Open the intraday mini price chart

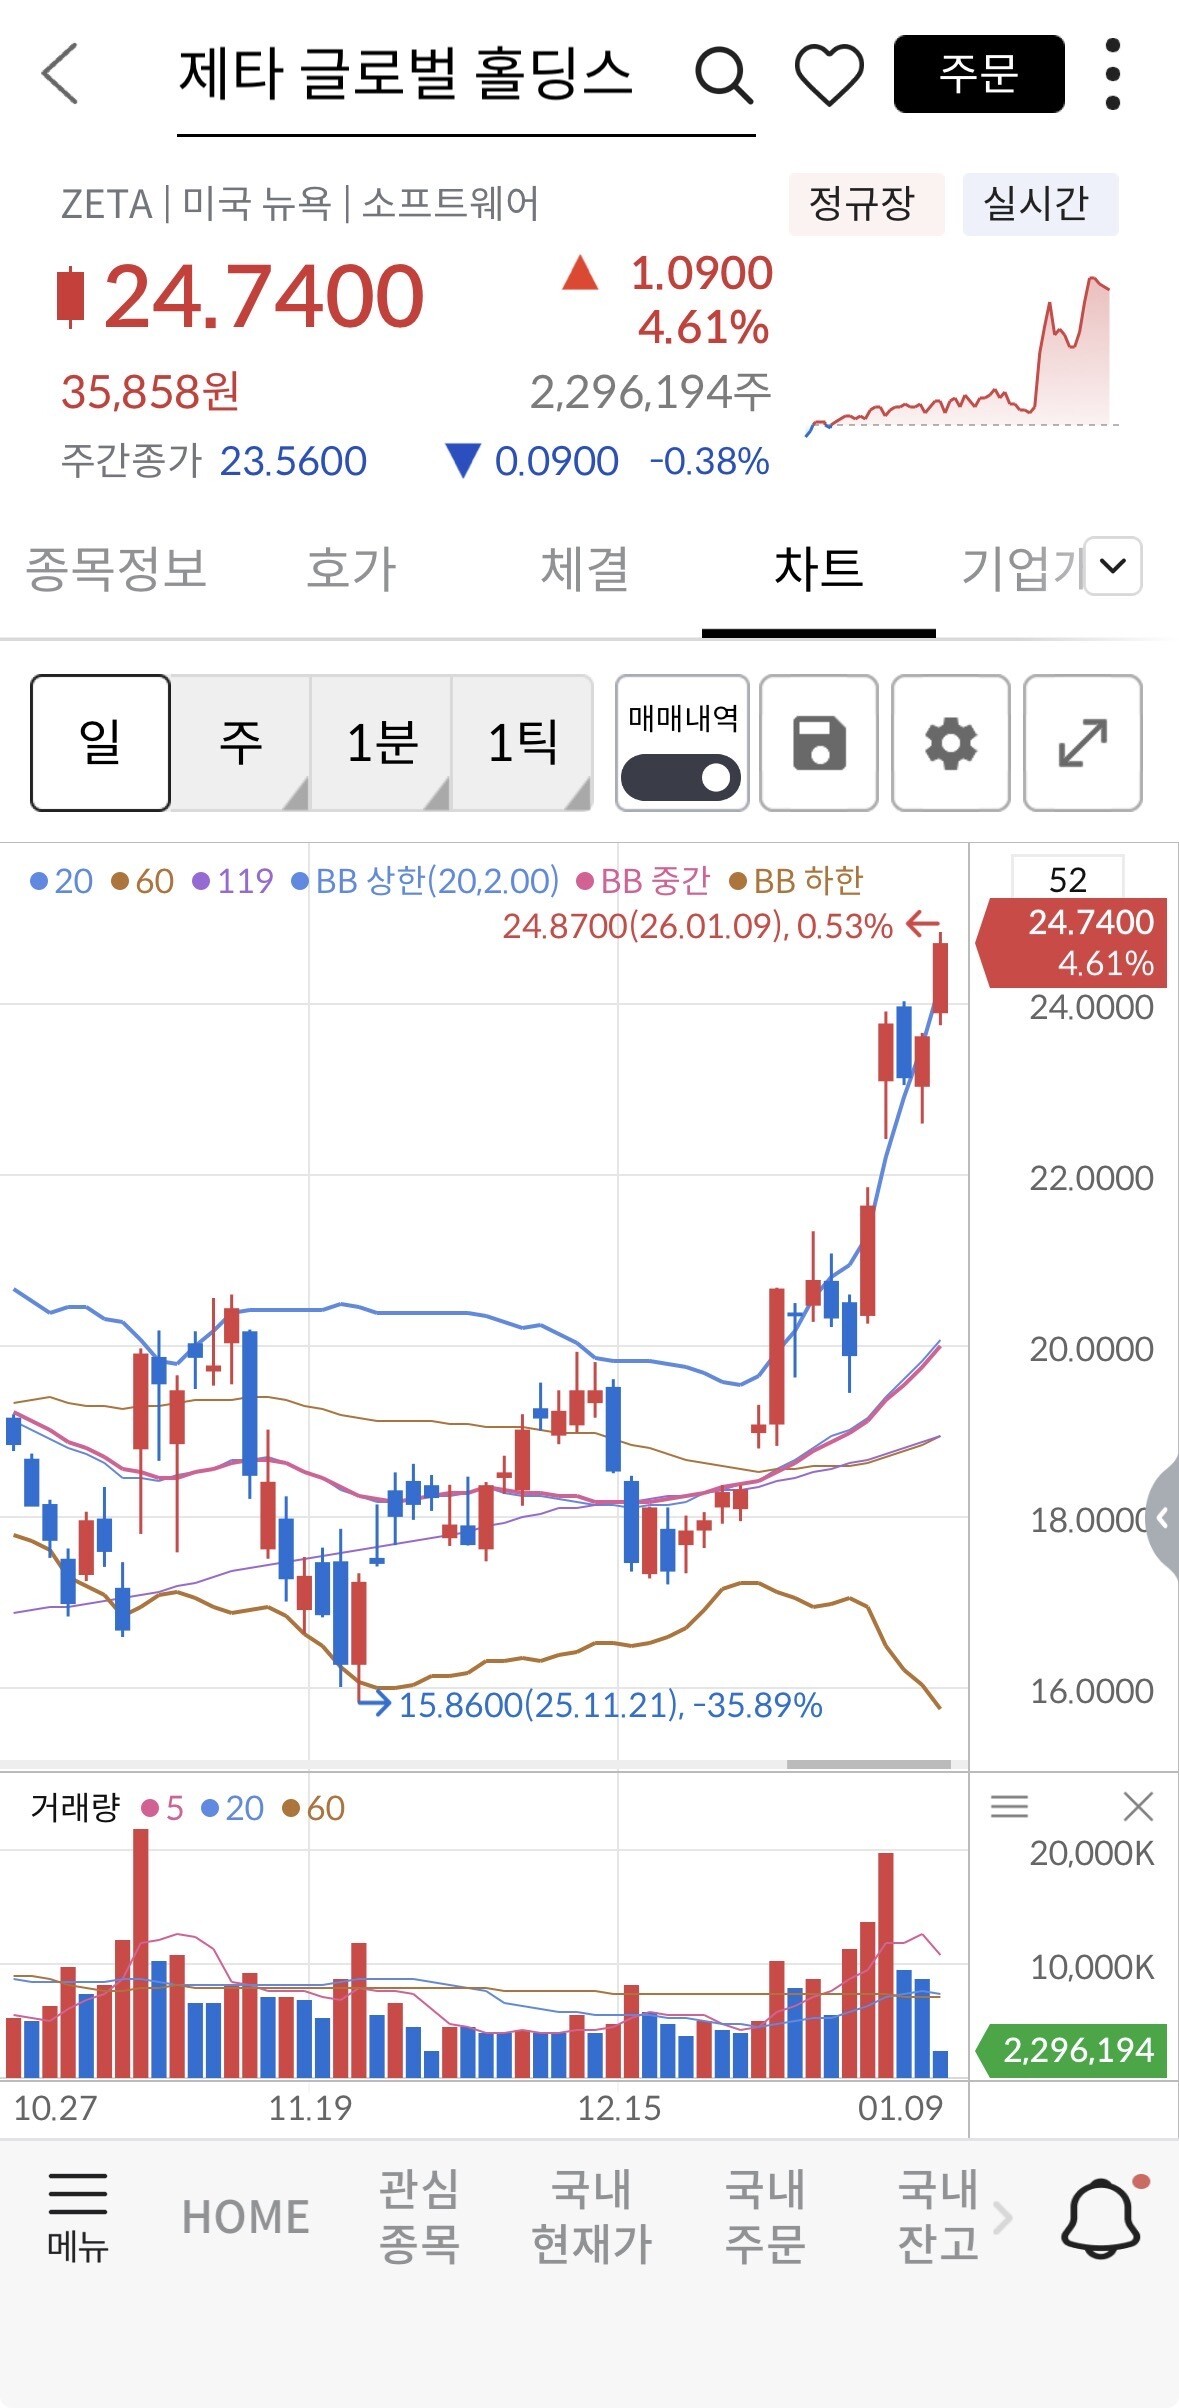click(x=962, y=355)
